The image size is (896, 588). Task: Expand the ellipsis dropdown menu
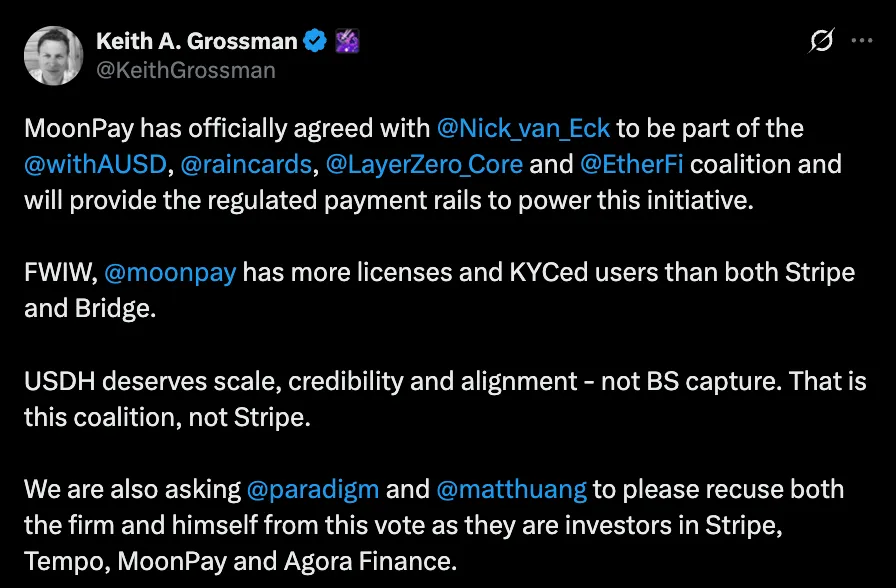(x=862, y=41)
